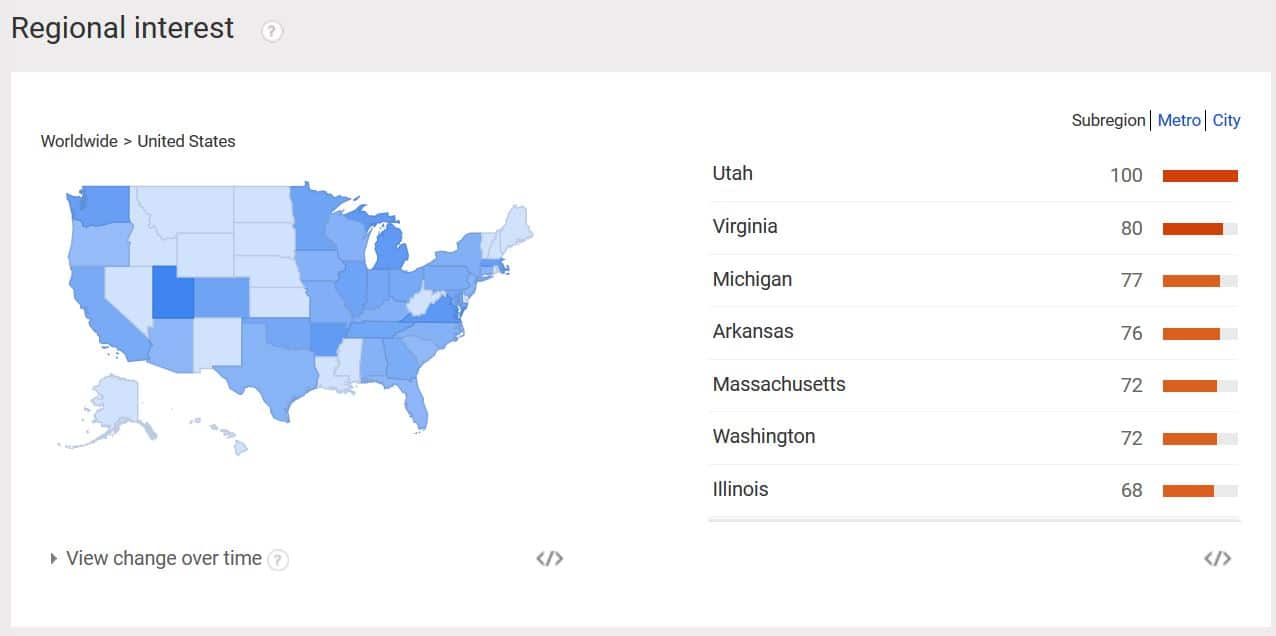The image size is (1276, 636).
Task: Select Washington in the region list
Action: pyautogui.click(x=763, y=436)
